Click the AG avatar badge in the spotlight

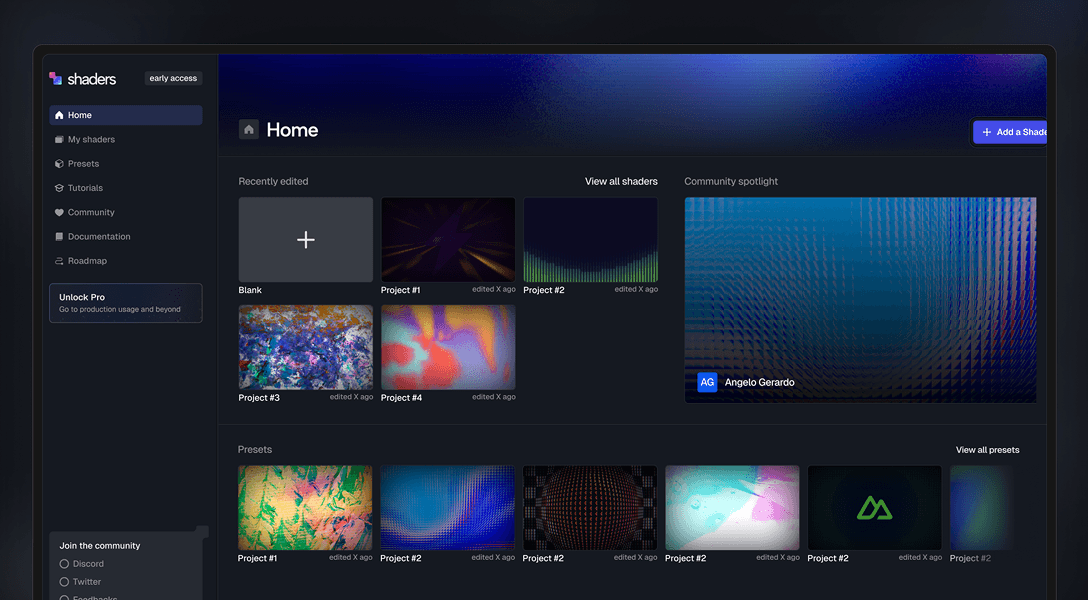(707, 382)
